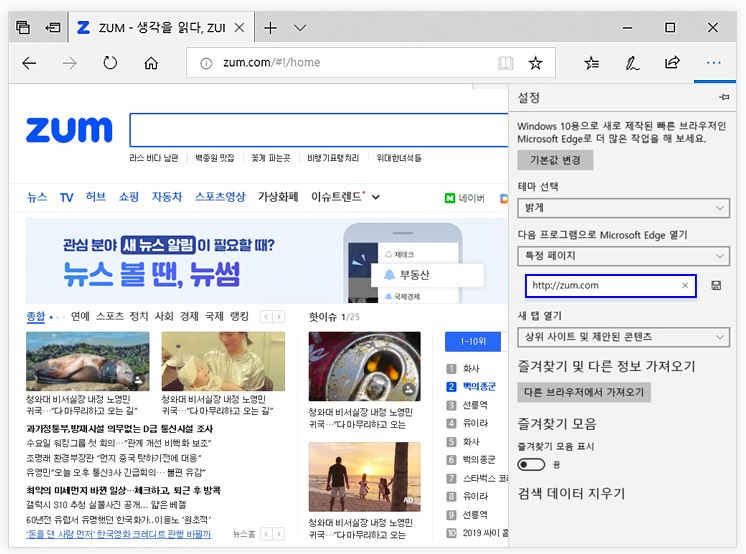Open the reading view book icon

(x=505, y=63)
